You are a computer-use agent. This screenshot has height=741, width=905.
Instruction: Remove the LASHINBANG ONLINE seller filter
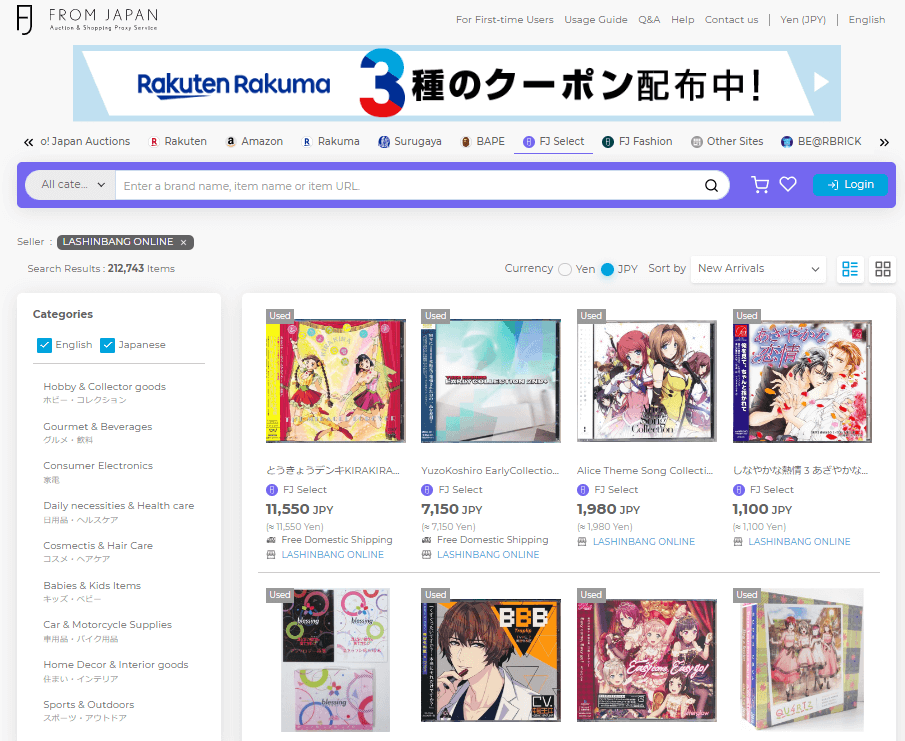pos(184,242)
